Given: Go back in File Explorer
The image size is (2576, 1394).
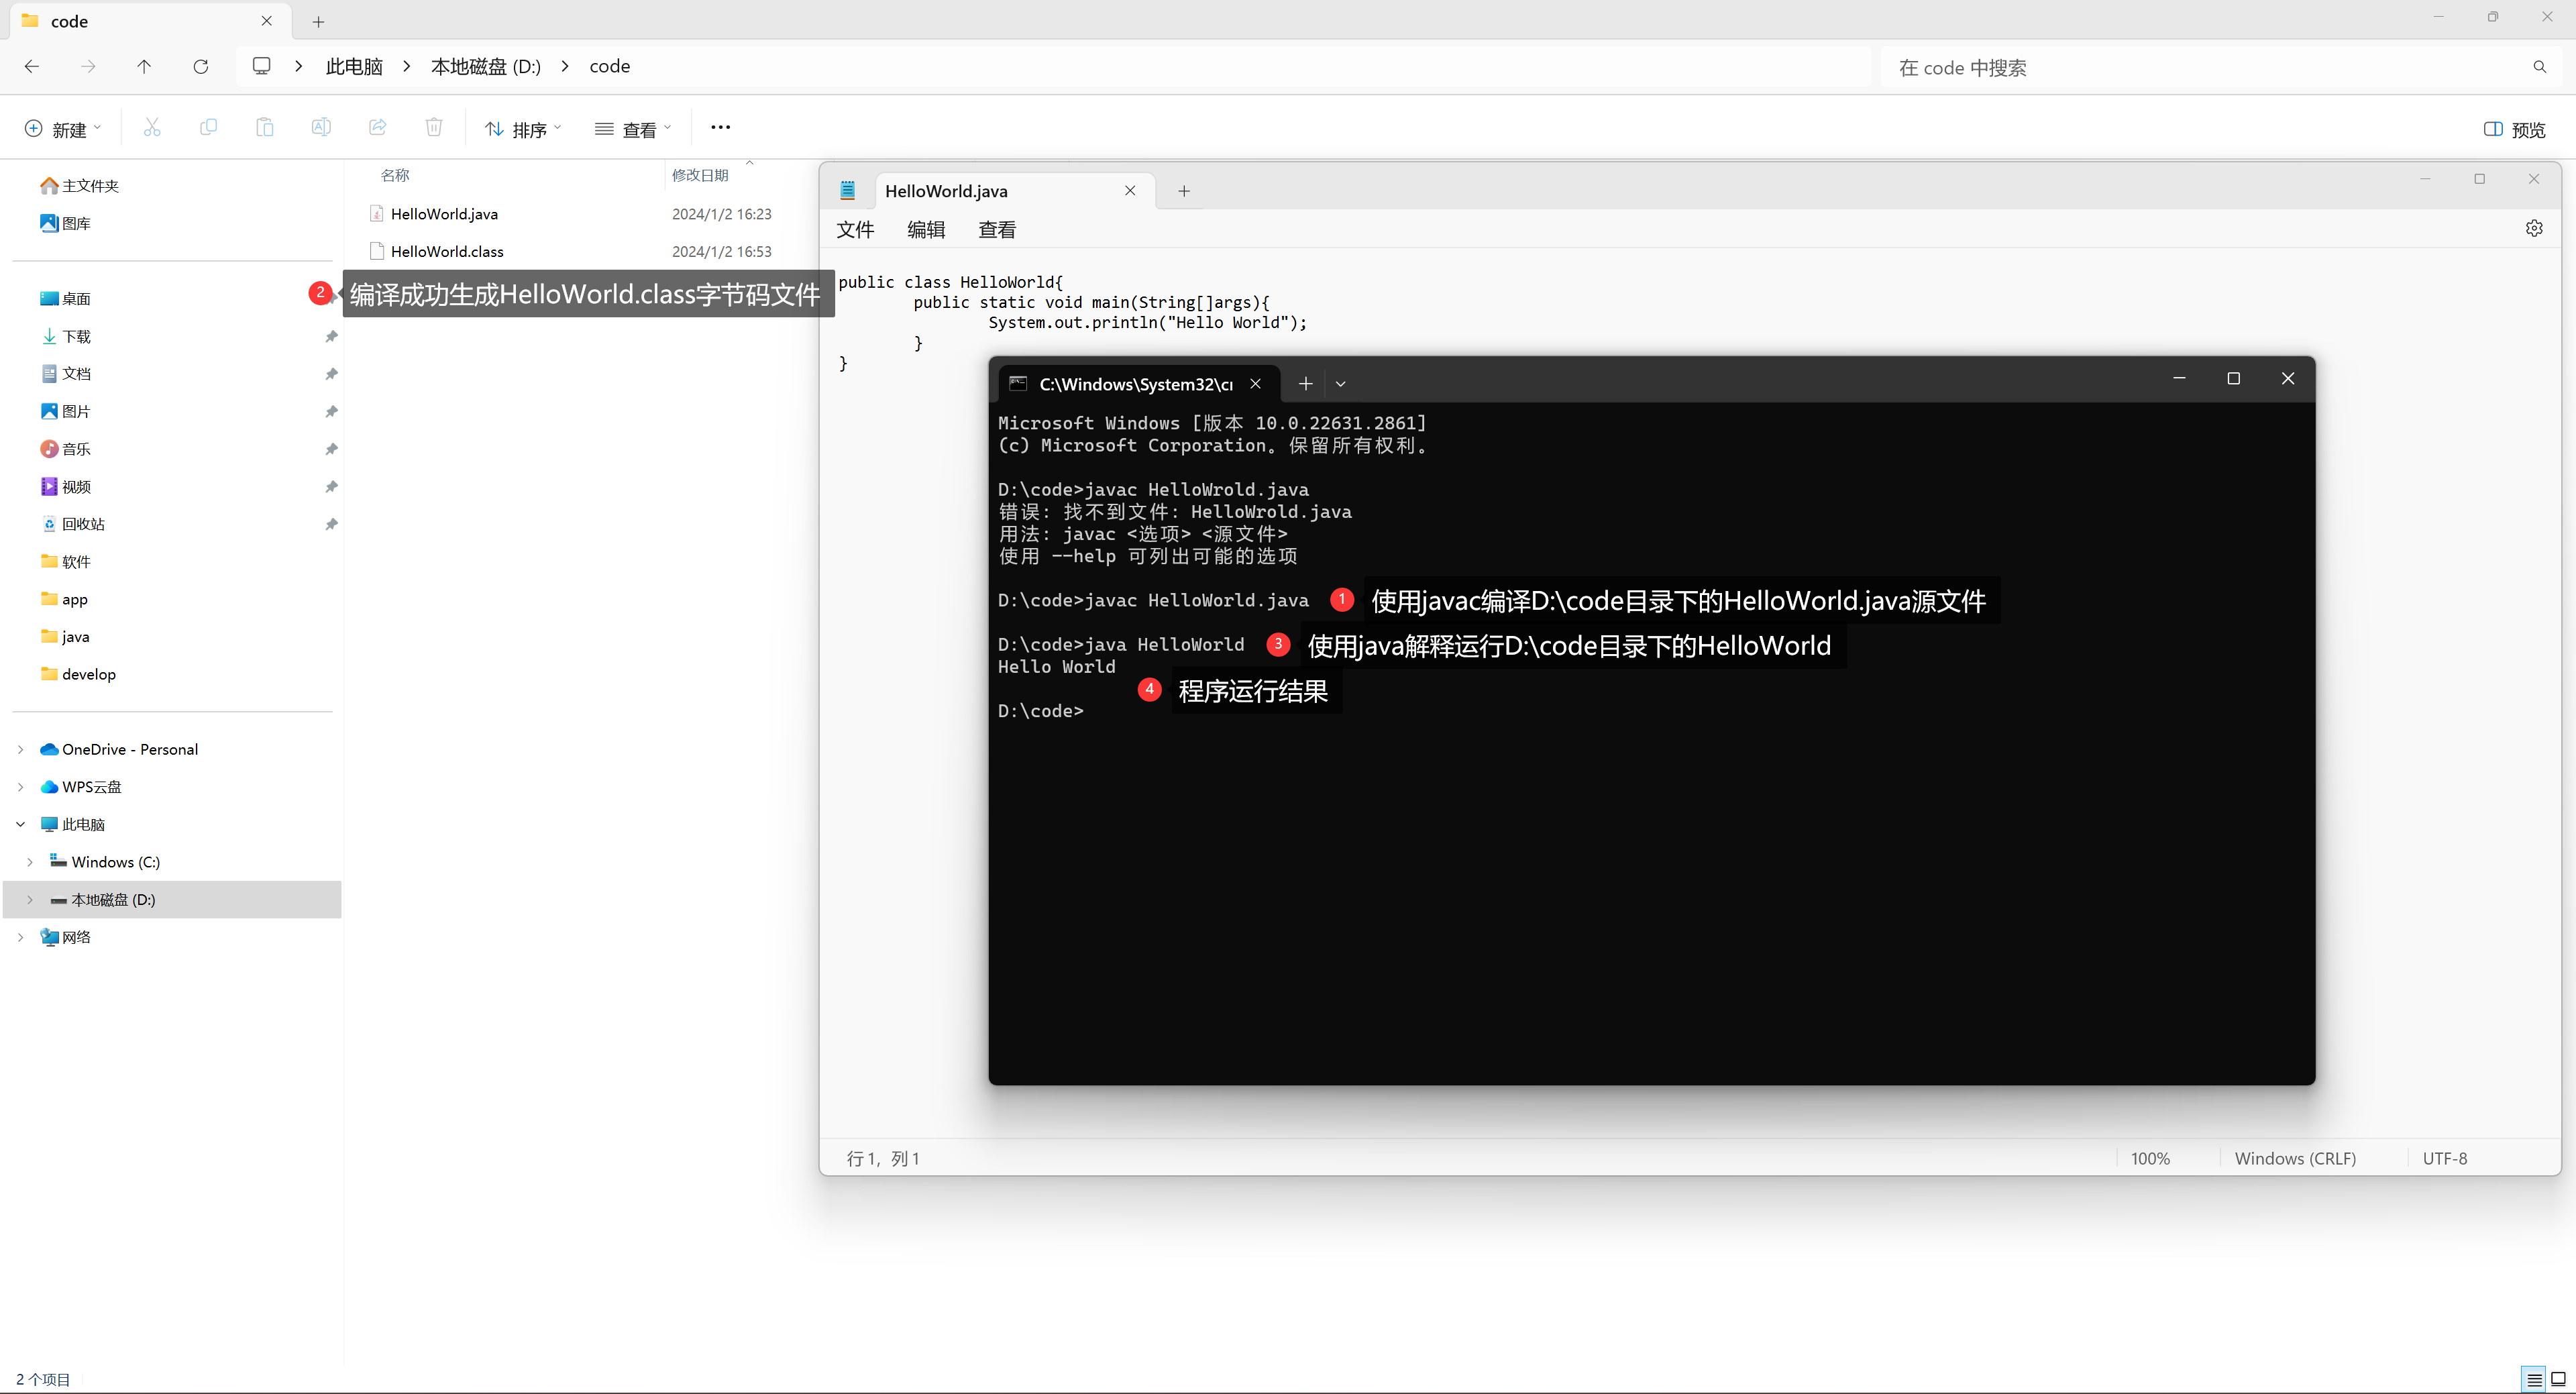Looking at the screenshot, I should (x=32, y=66).
